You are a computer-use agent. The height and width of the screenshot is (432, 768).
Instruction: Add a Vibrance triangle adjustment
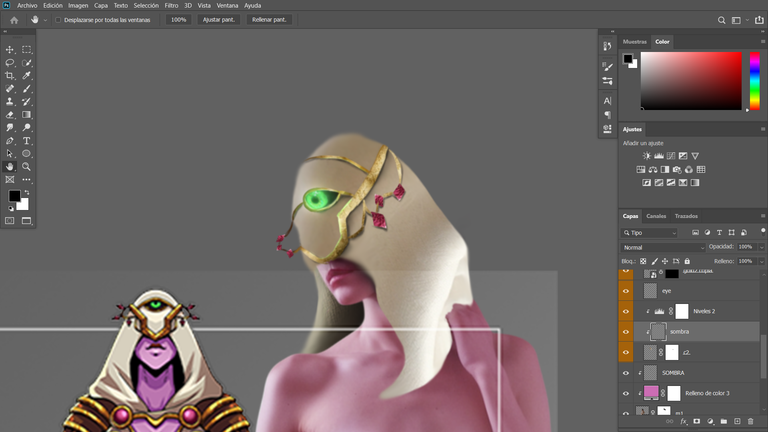click(x=695, y=156)
